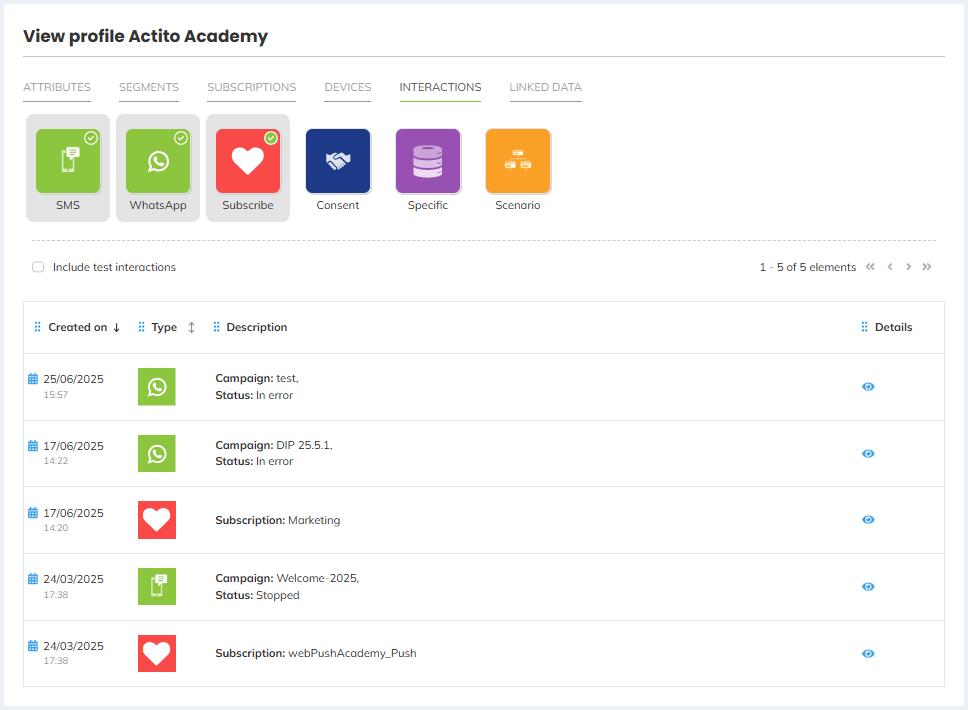968x710 pixels.
Task: Click calendar icon beside 17/06/2025 14:22
Action: [x=33, y=446]
